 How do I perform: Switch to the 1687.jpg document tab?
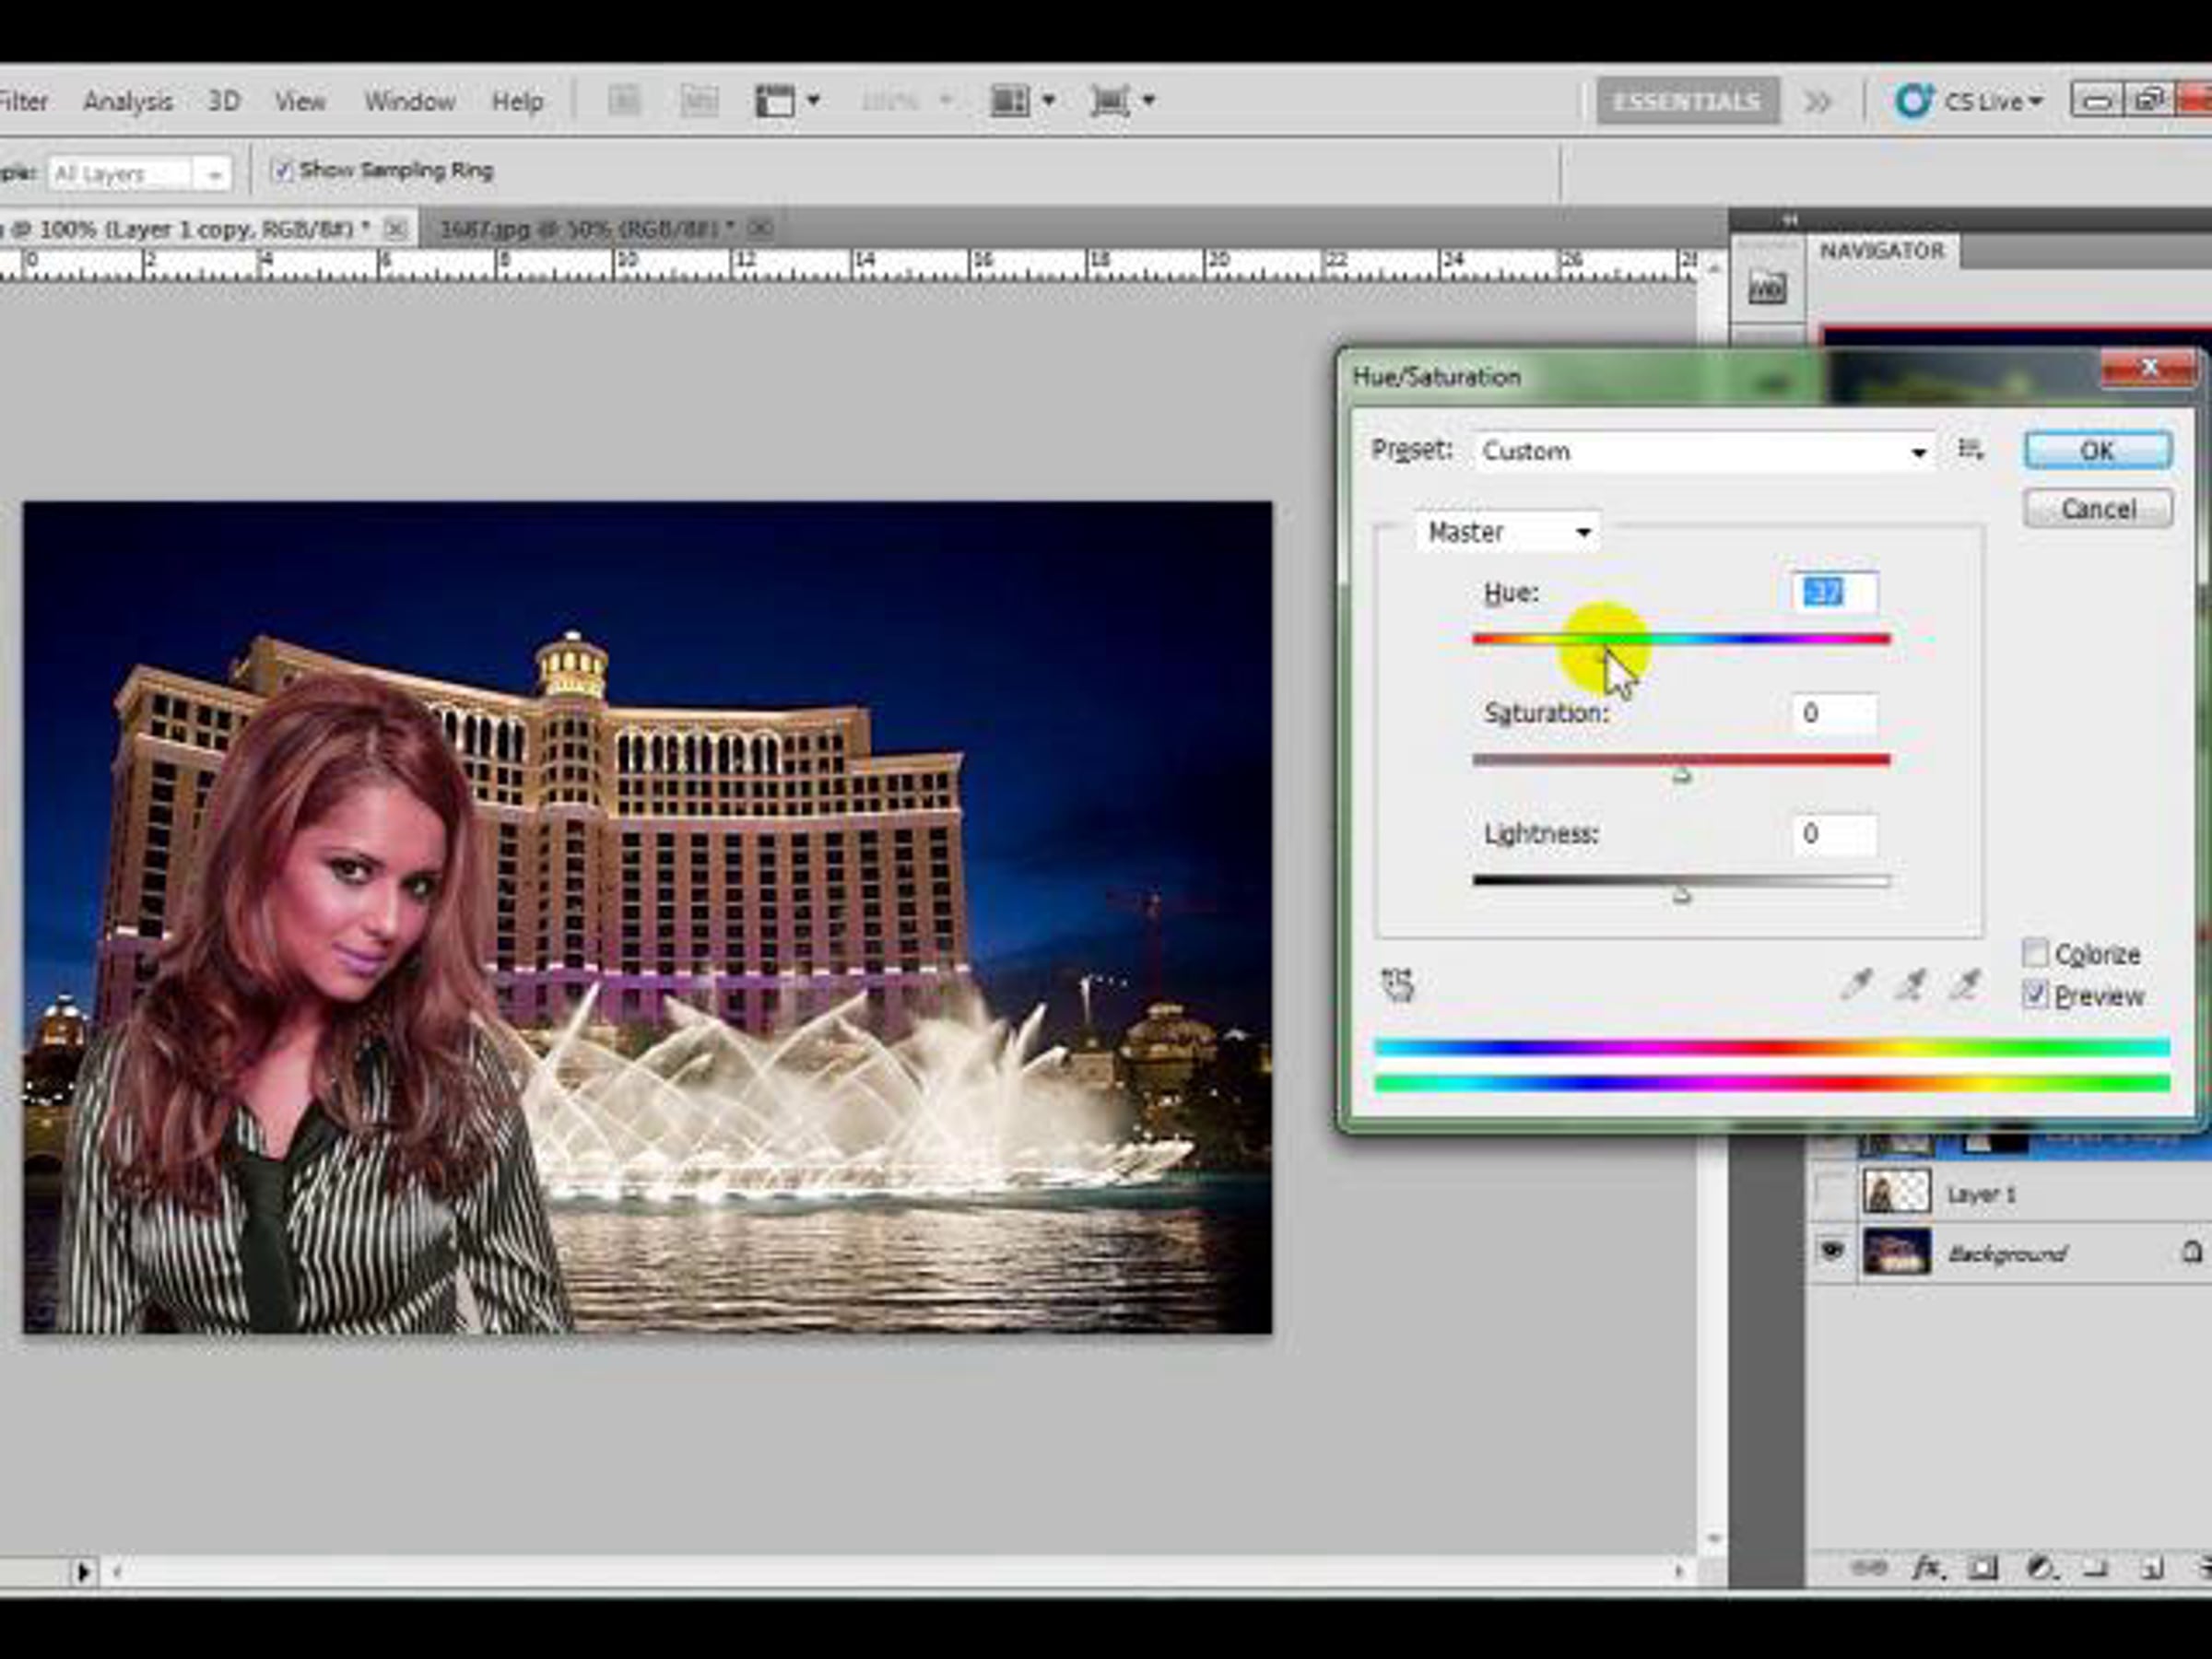[586, 229]
